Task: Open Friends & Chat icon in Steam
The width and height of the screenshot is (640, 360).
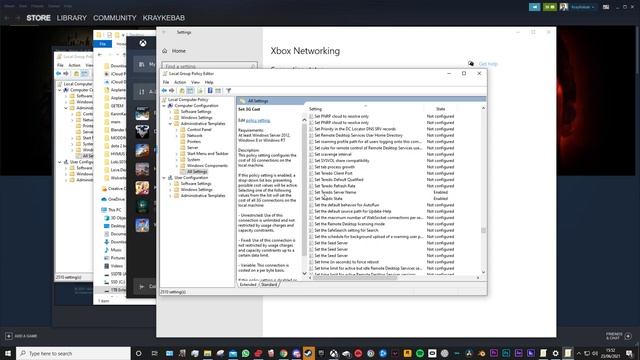Action: (x=628, y=336)
